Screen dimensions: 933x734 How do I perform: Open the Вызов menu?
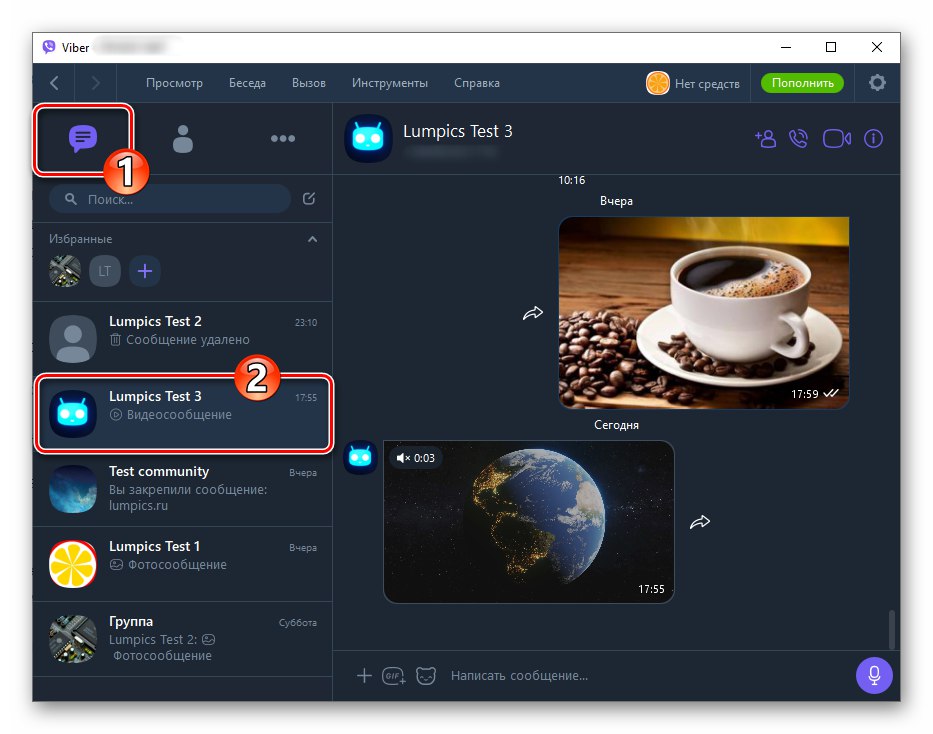[x=309, y=83]
